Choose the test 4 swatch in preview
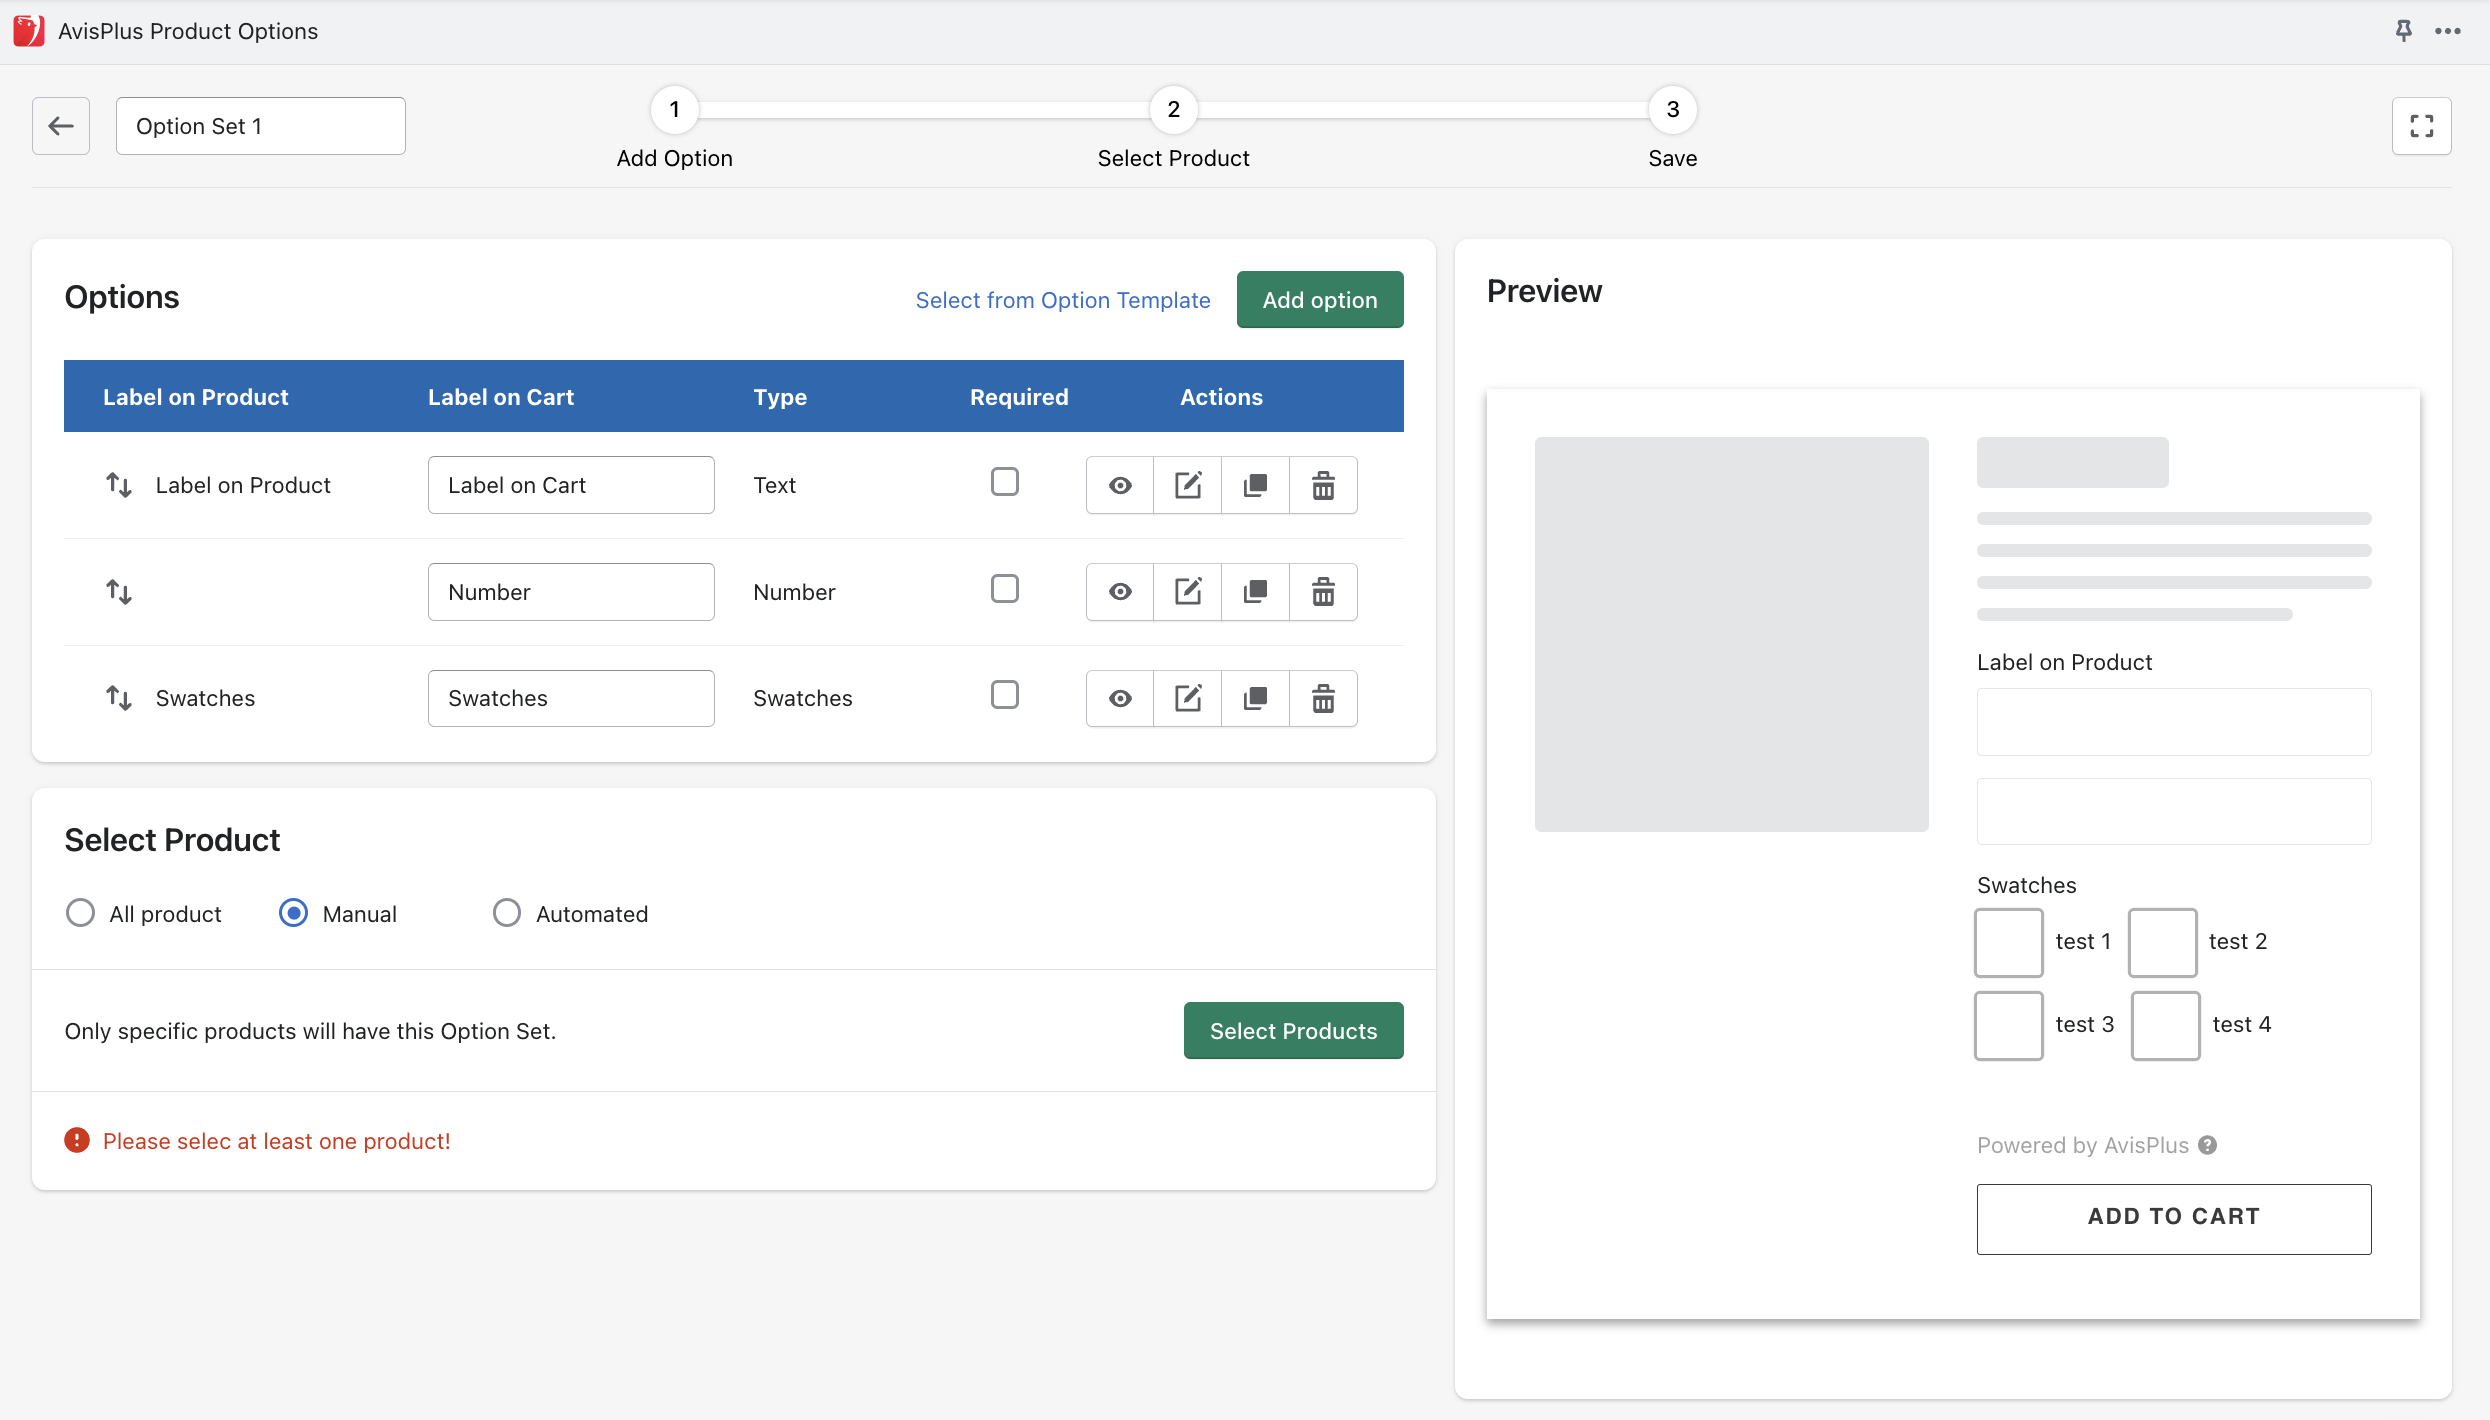The height and width of the screenshot is (1420, 2490). click(x=2165, y=1025)
